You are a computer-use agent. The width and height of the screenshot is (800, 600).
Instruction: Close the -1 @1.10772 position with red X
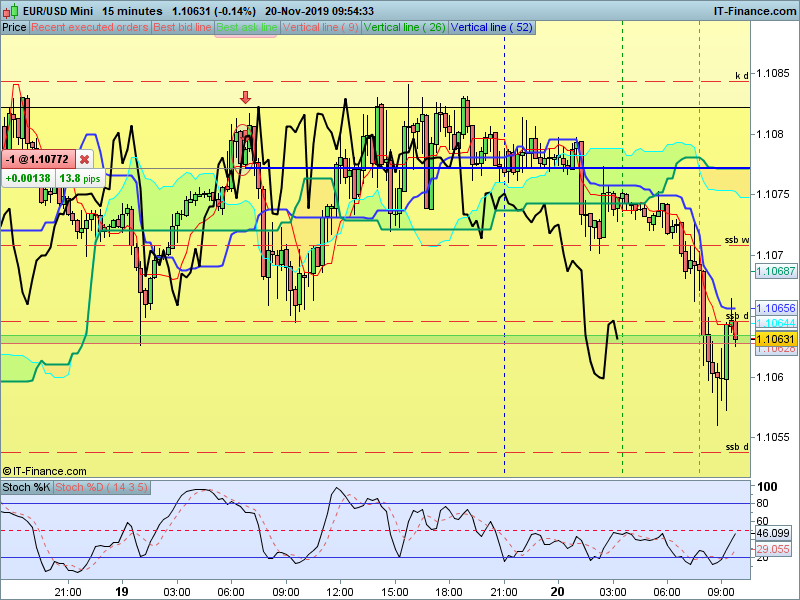click(x=84, y=159)
